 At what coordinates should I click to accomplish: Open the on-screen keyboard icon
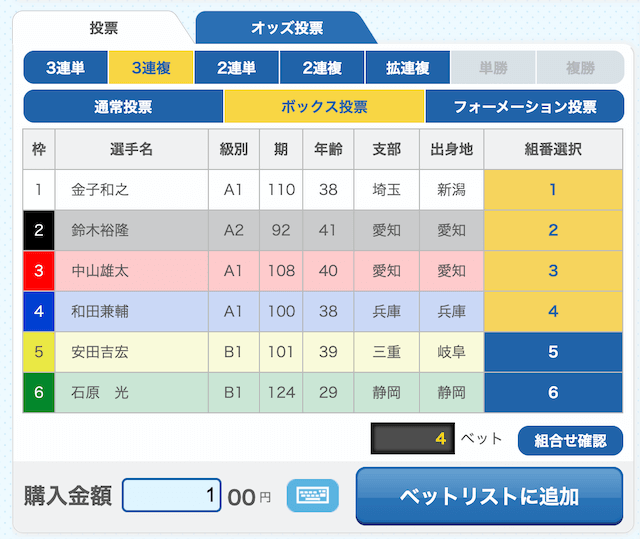tap(313, 495)
